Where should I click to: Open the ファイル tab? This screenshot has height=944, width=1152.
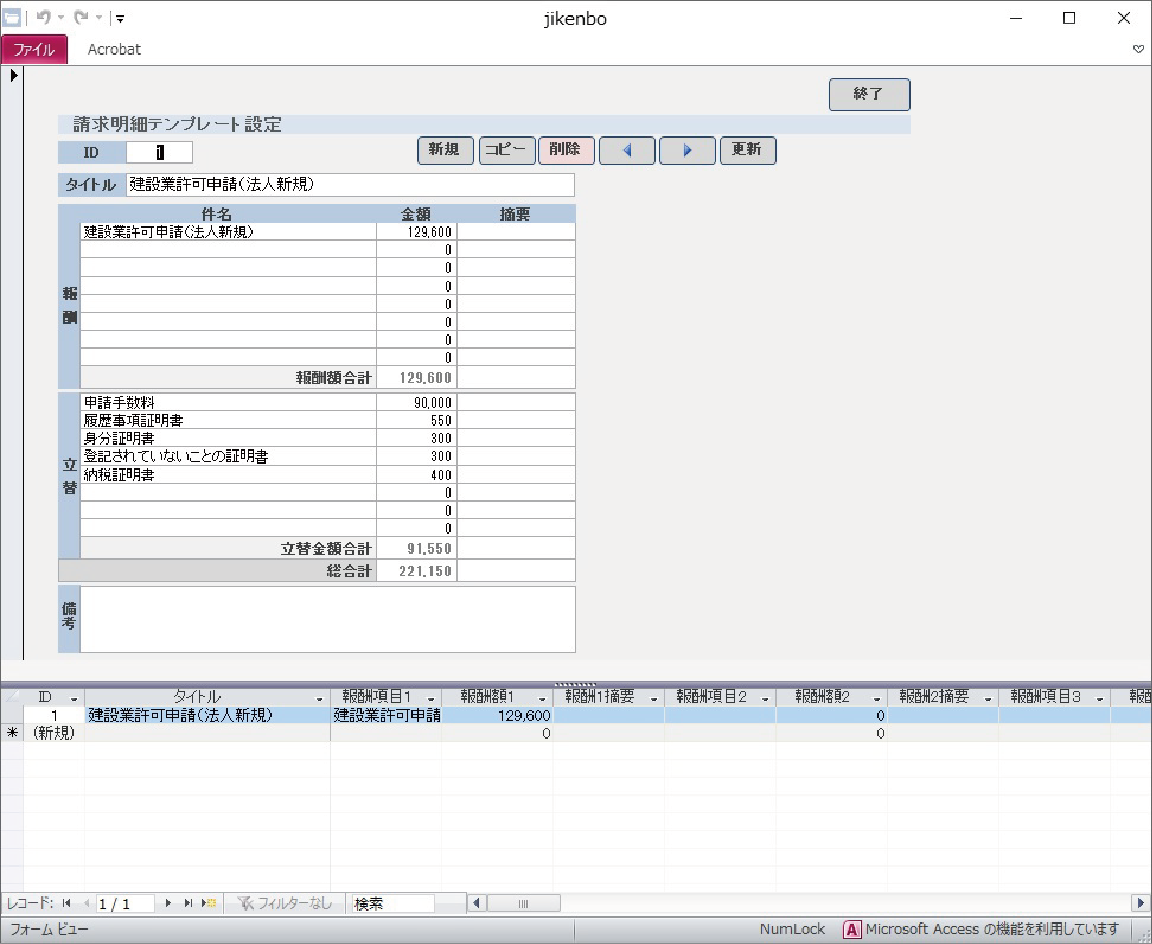pos(34,49)
